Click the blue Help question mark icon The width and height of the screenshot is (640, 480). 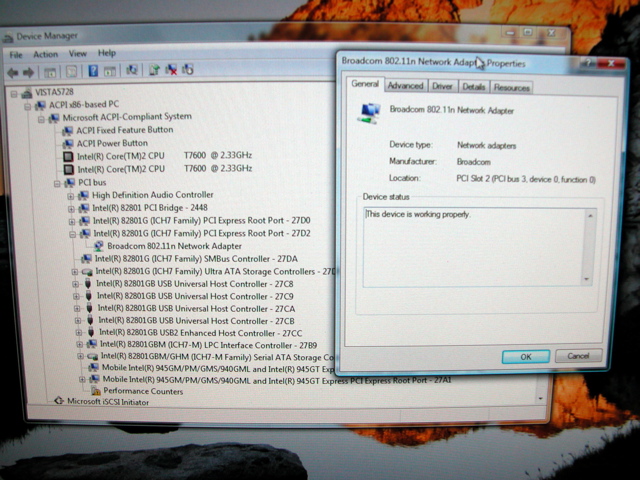pos(93,71)
